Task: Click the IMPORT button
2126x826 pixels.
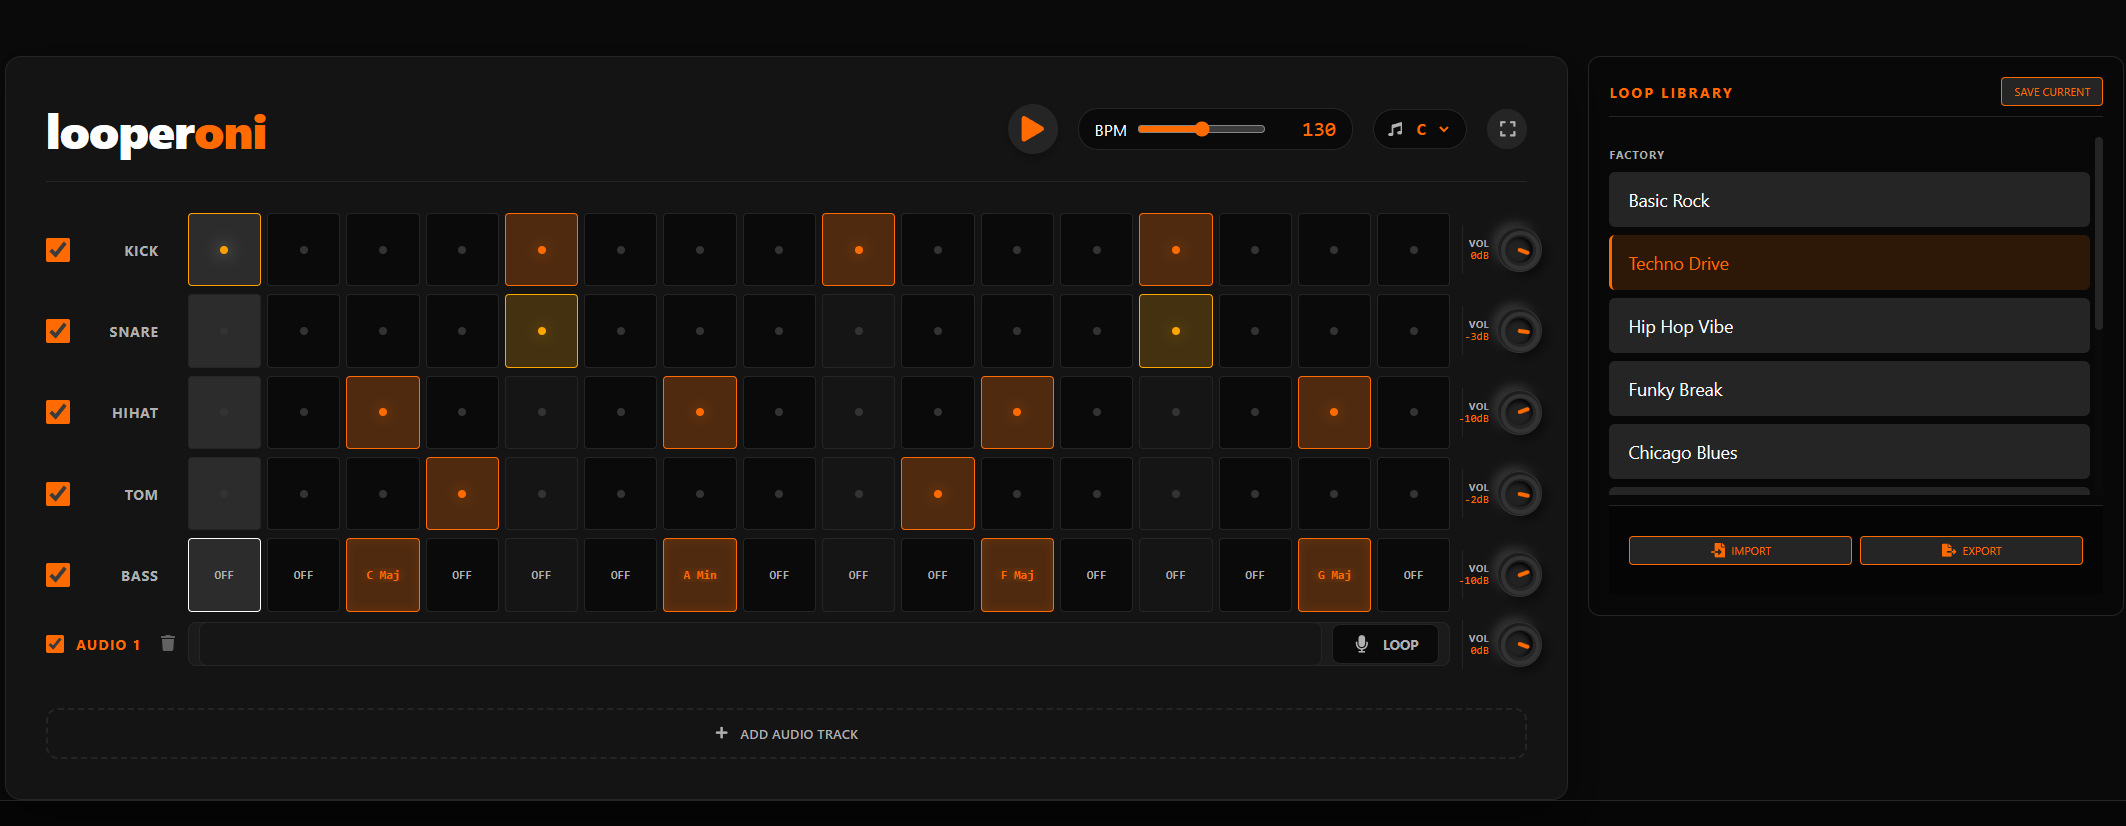Action: 1740,551
